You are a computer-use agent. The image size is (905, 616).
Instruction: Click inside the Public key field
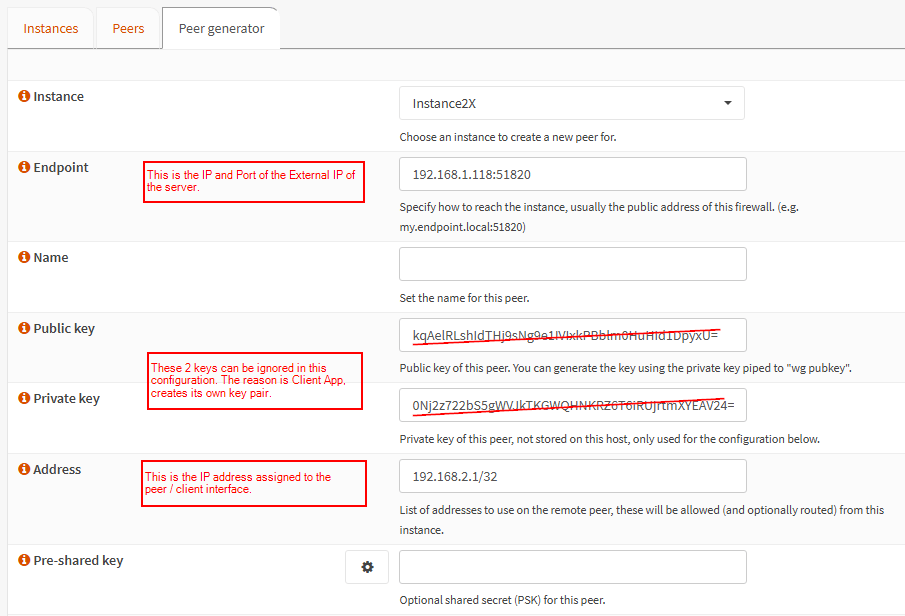(x=572, y=335)
